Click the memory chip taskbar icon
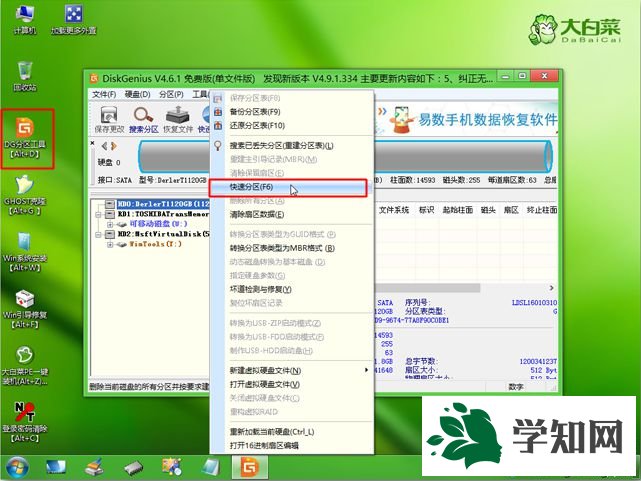Viewport: 641px width, 481px height. click(134, 468)
